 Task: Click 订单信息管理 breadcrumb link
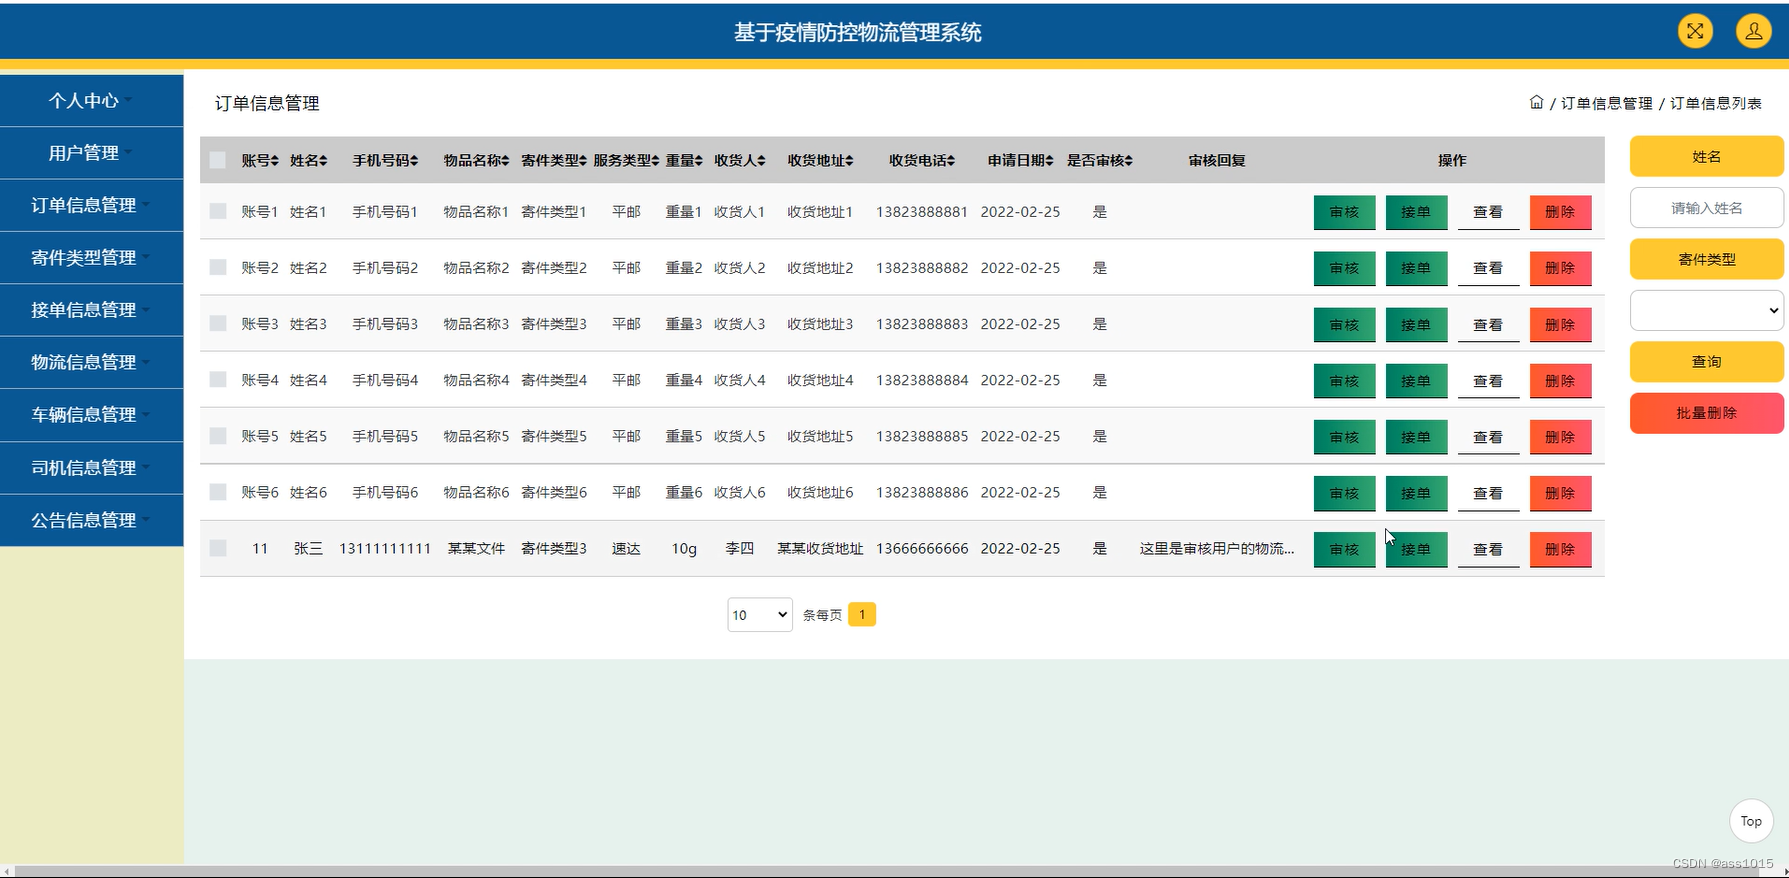1606,103
